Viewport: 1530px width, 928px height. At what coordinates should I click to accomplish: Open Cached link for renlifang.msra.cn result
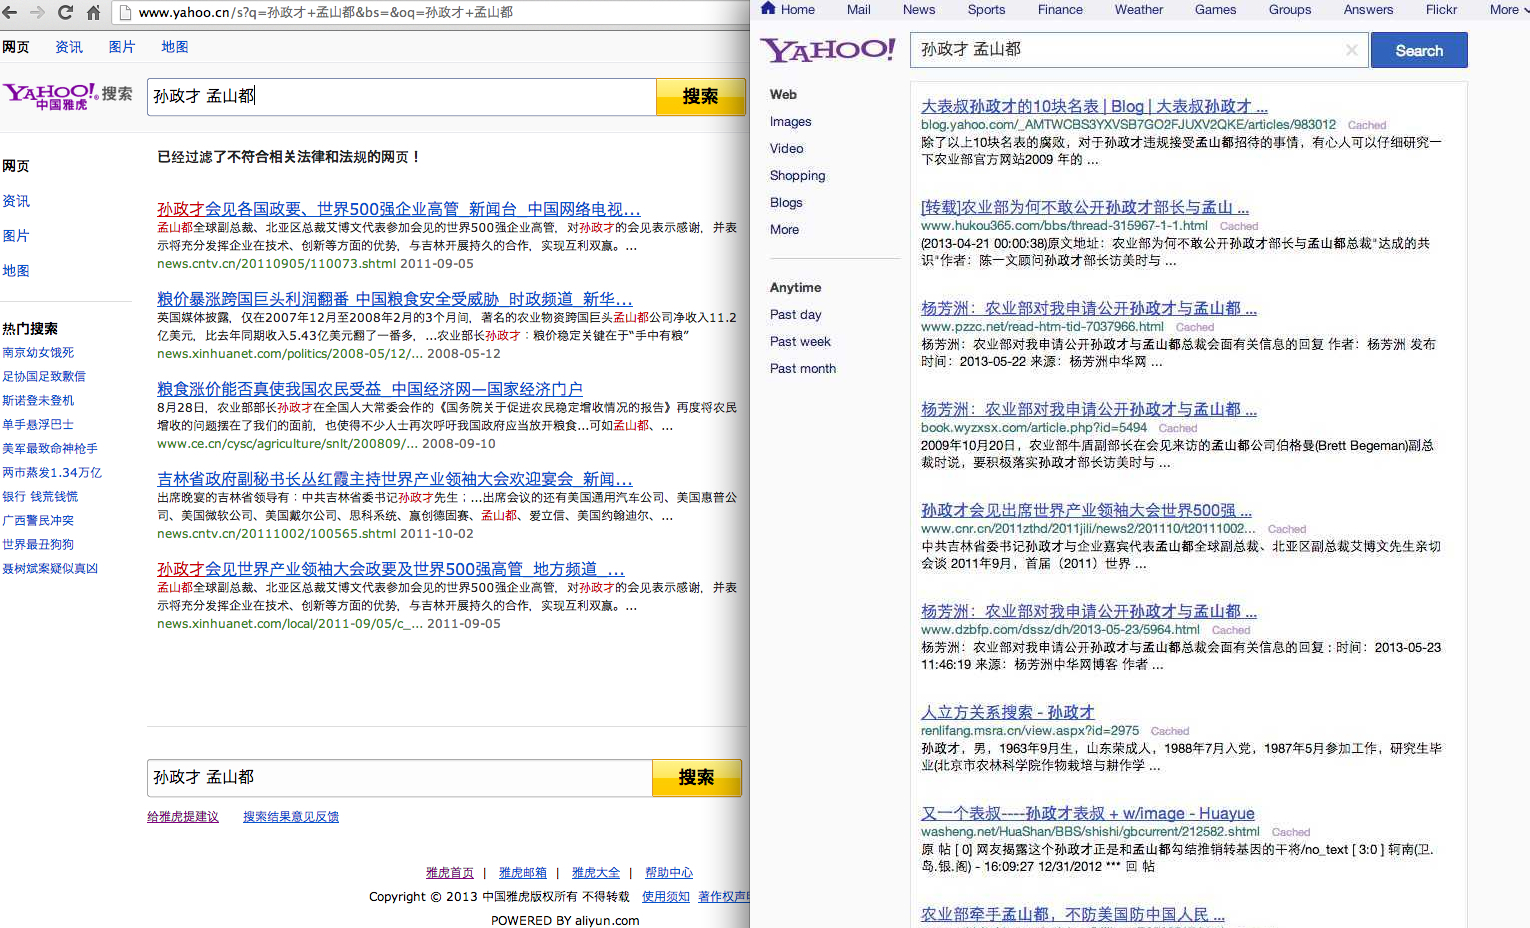pyautogui.click(x=1170, y=732)
